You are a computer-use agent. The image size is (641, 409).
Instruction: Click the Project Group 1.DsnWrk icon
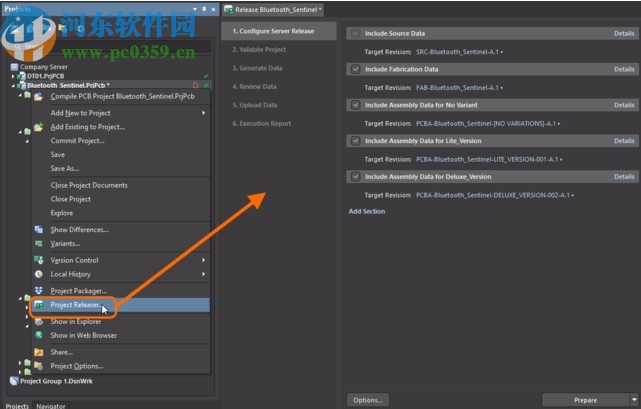click(x=14, y=381)
